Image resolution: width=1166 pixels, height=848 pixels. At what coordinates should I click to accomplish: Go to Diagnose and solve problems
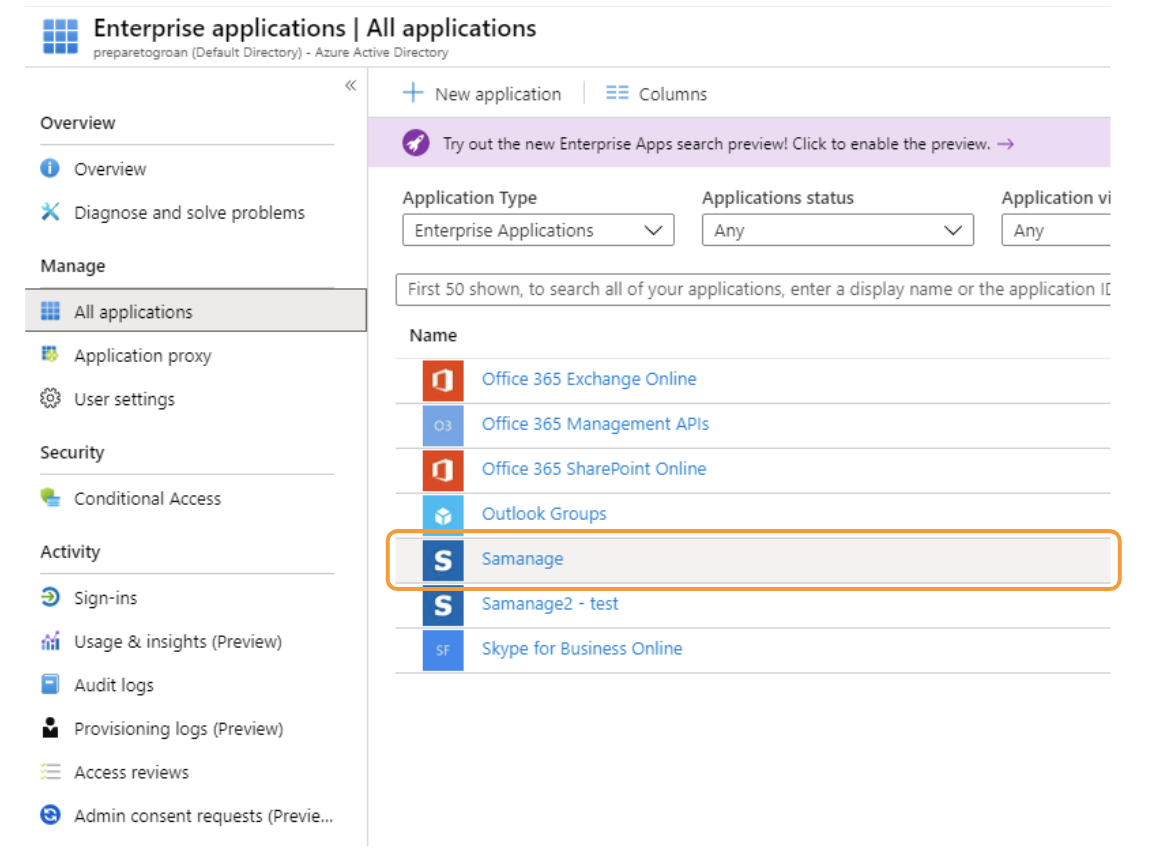coord(189,213)
